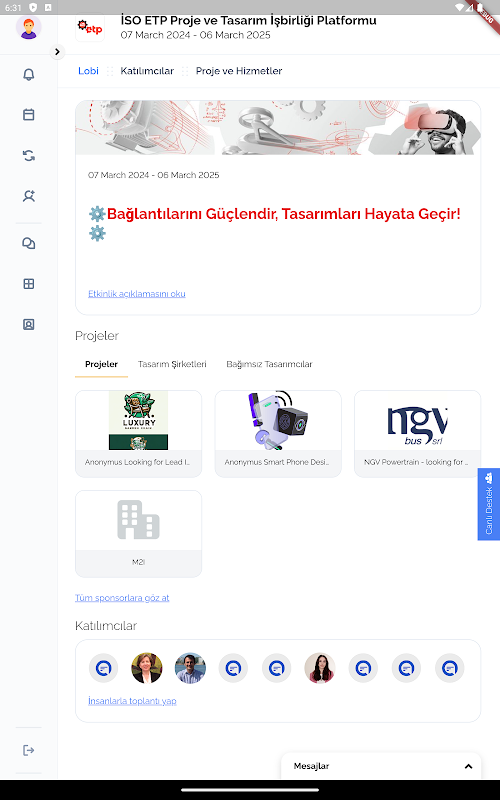This screenshot has width=500, height=800.
Task: Open notifications bell icon
Action: click(29, 74)
